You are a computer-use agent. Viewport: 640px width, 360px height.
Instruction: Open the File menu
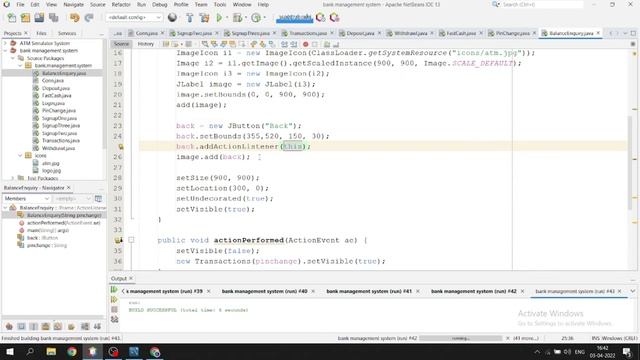[20, 4]
